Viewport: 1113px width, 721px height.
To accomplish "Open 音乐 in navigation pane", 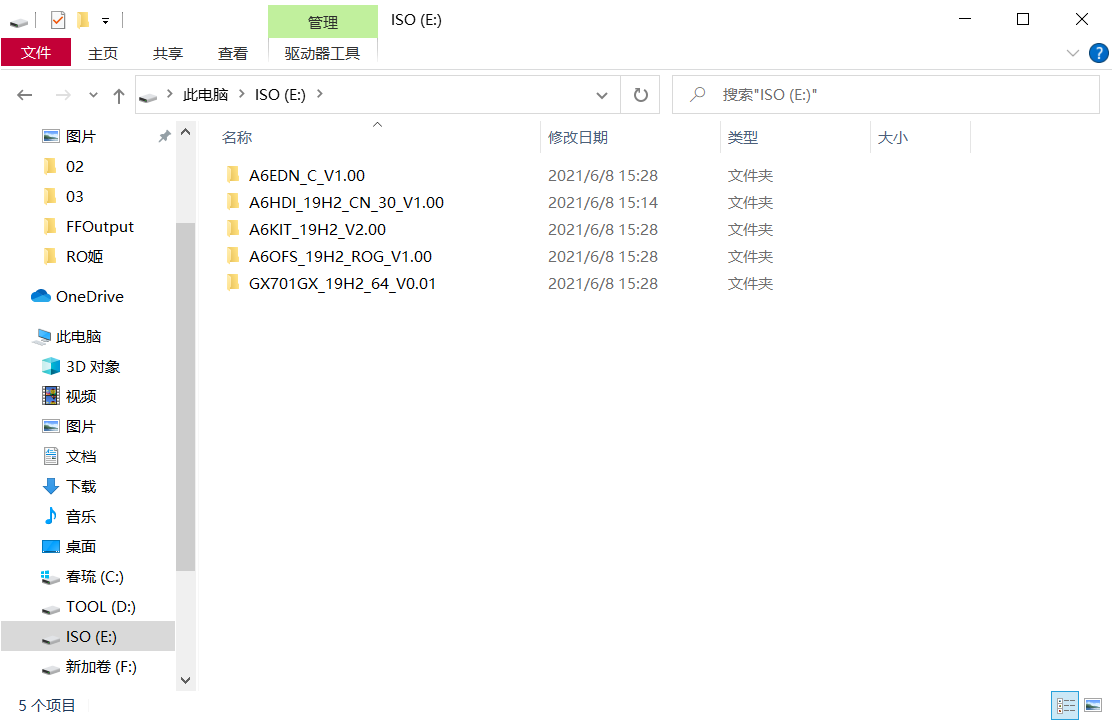I will point(80,516).
